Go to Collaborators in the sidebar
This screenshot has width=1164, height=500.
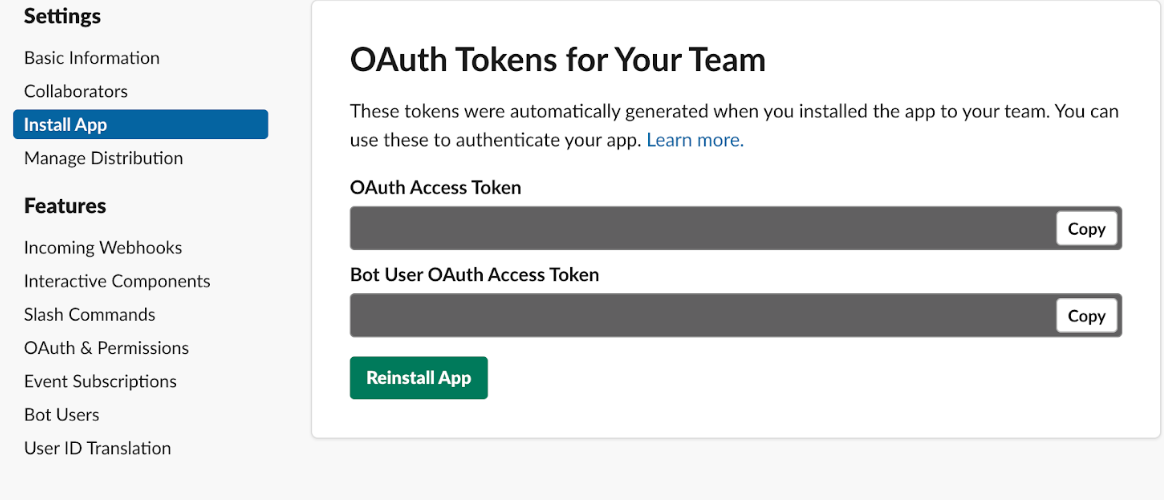(76, 91)
